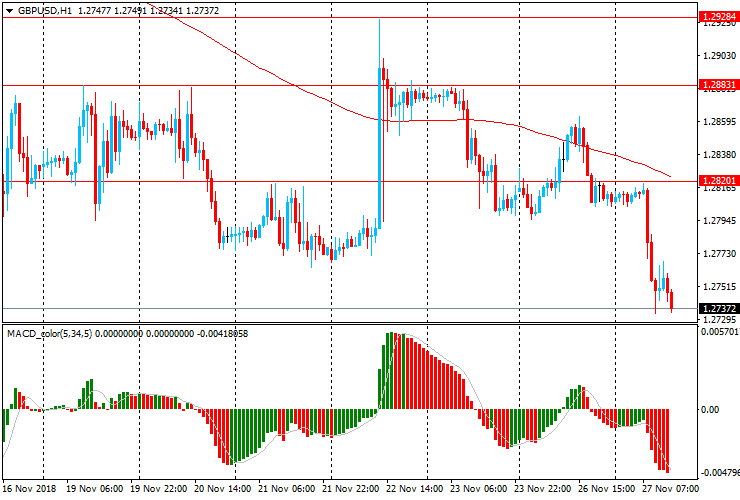The width and height of the screenshot is (740, 500).
Task: Click the 1.28595 price axis label
Action: point(719,122)
